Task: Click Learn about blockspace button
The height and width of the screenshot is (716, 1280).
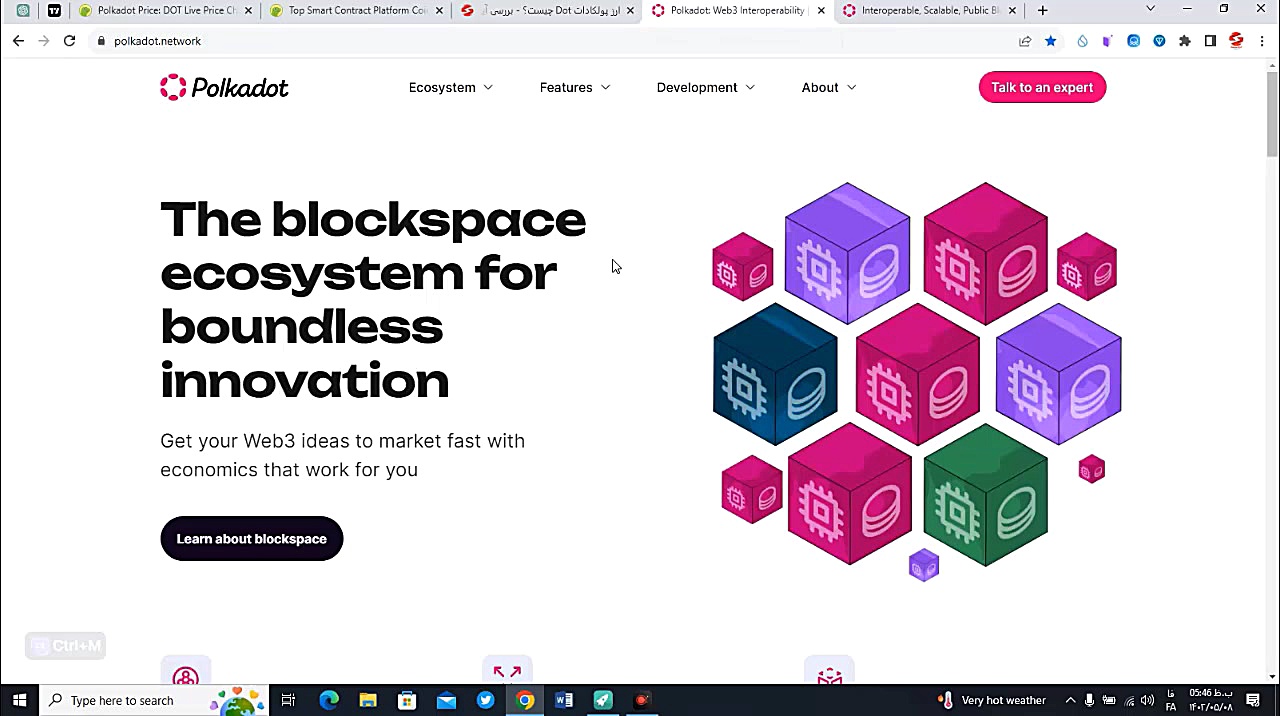Action: (251, 539)
